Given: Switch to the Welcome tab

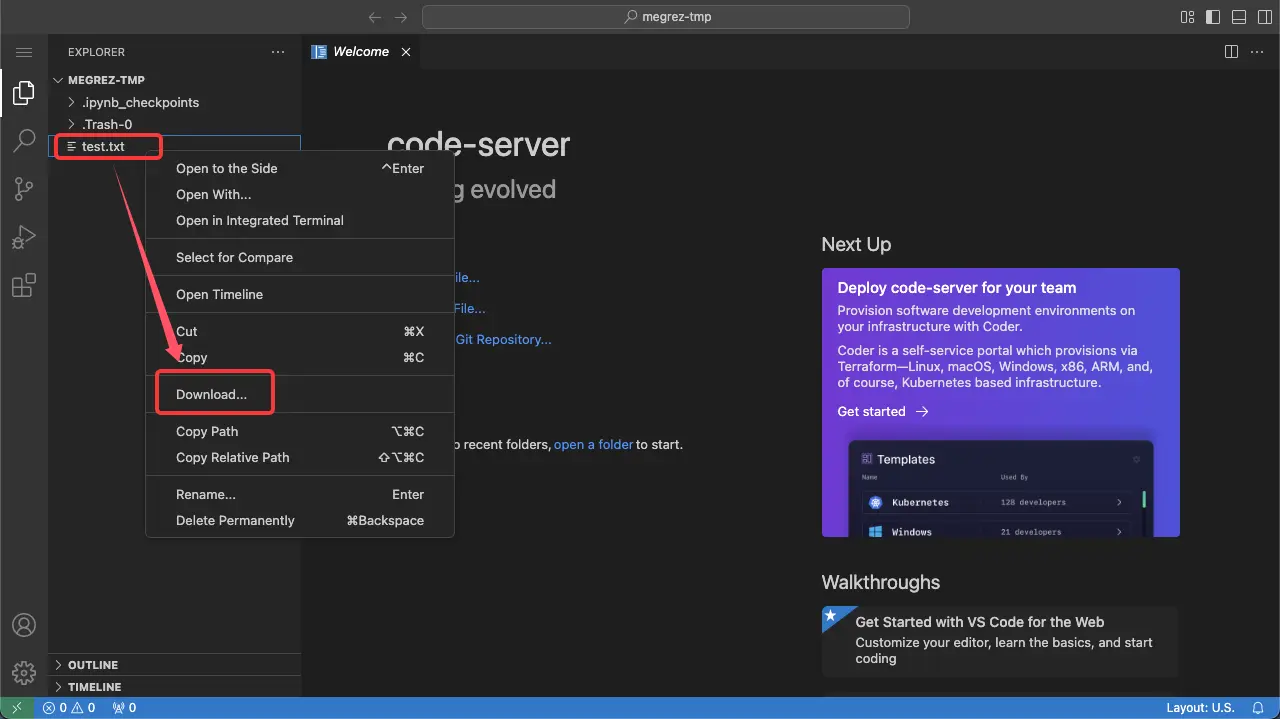Looking at the screenshot, I should pos(360,51).
